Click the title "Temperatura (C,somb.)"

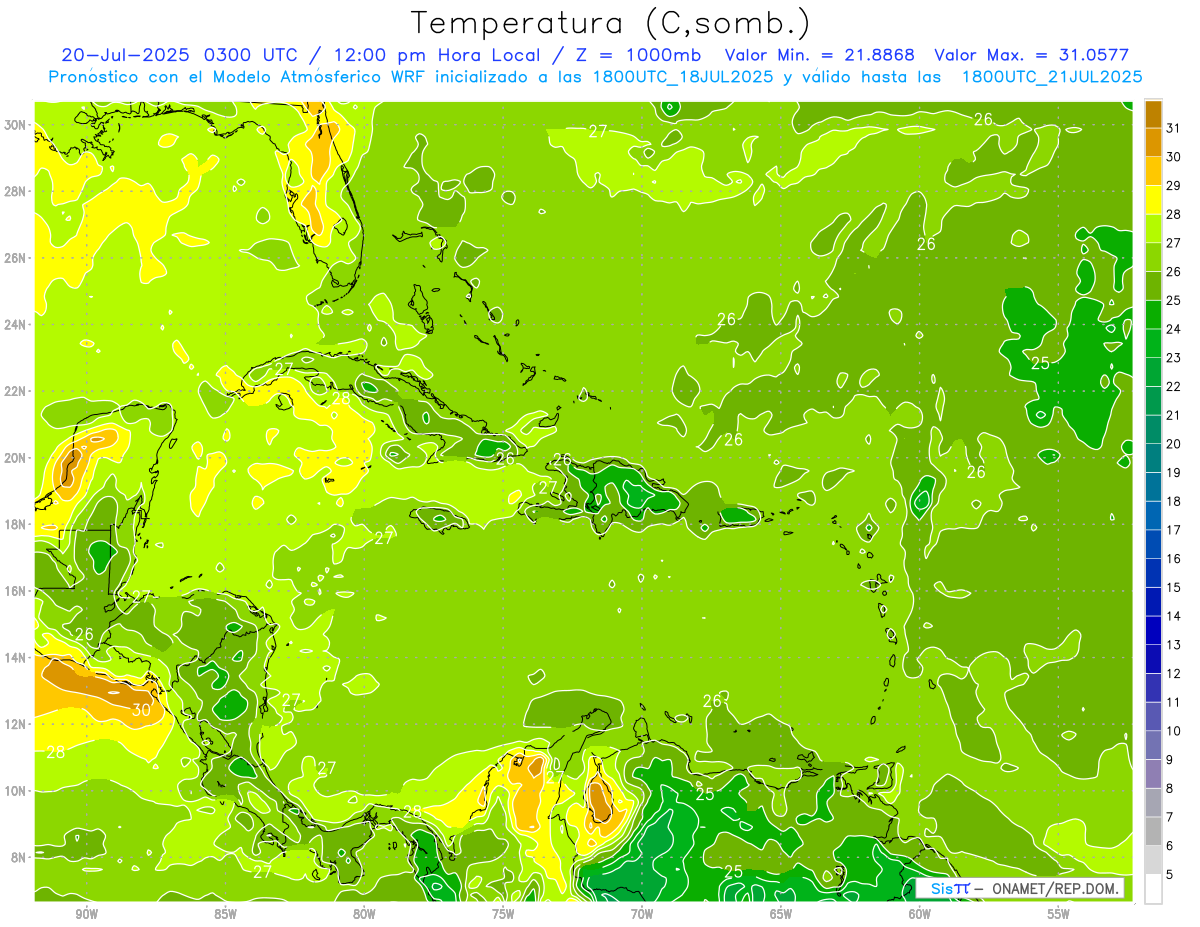pyautogui.click(x=611, y=23)
